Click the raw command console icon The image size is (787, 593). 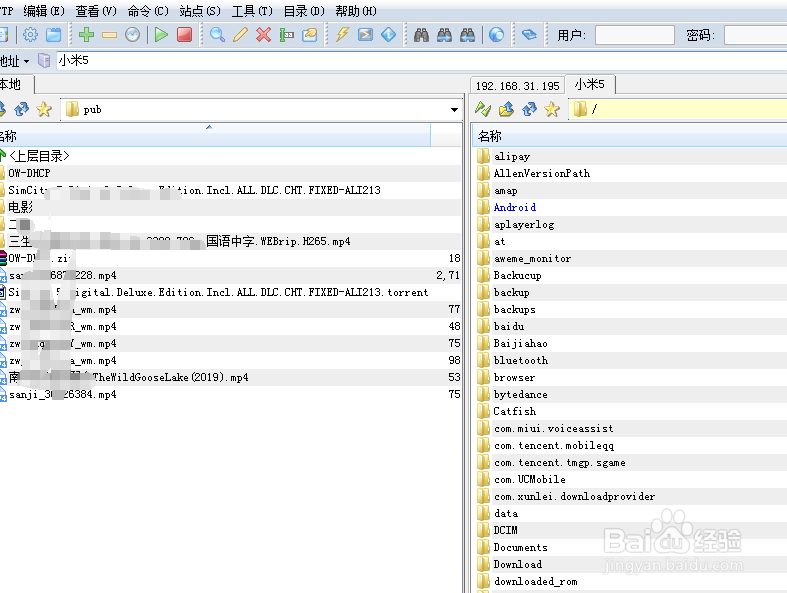365,35
